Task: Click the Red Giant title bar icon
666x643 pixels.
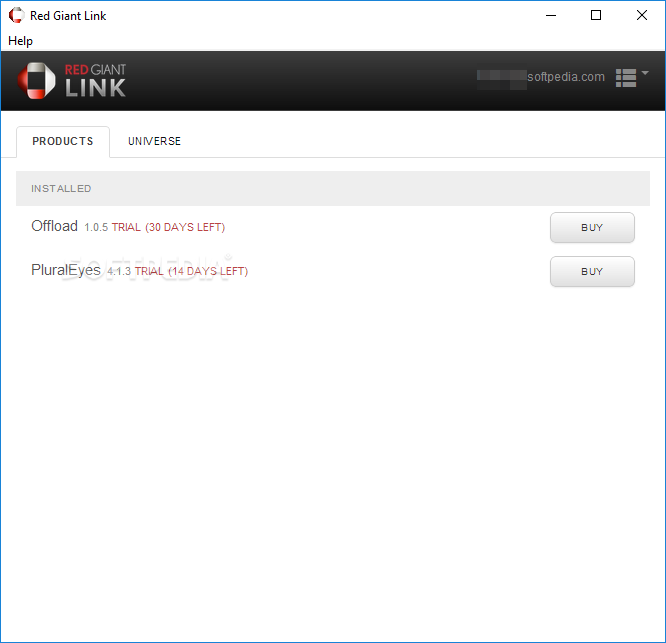Action: coord(17,15)
